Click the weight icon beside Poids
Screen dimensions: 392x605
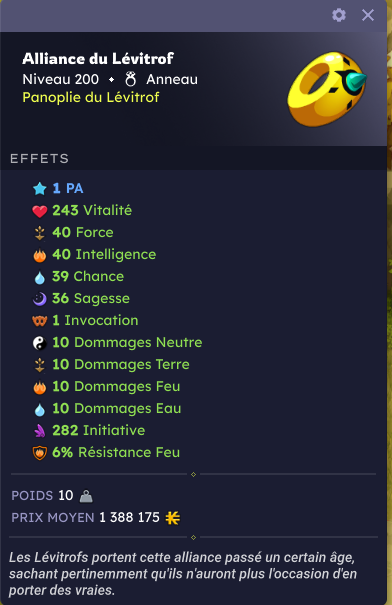pos(86,496)
